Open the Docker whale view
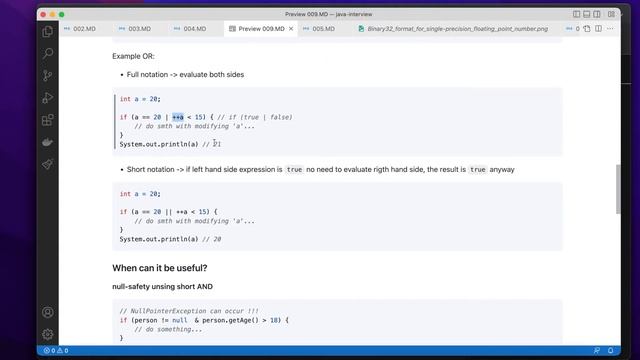Screen dimensions: 640x360 (48, 142)
